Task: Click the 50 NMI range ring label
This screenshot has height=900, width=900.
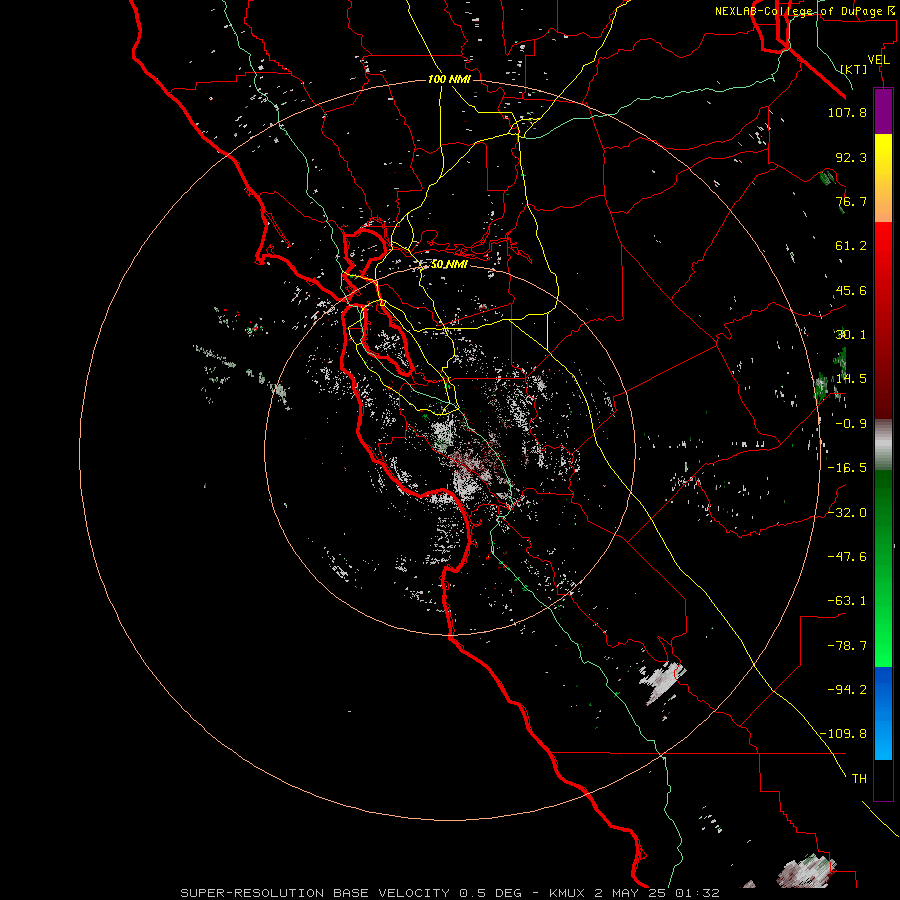Action: tap(449, 264)
